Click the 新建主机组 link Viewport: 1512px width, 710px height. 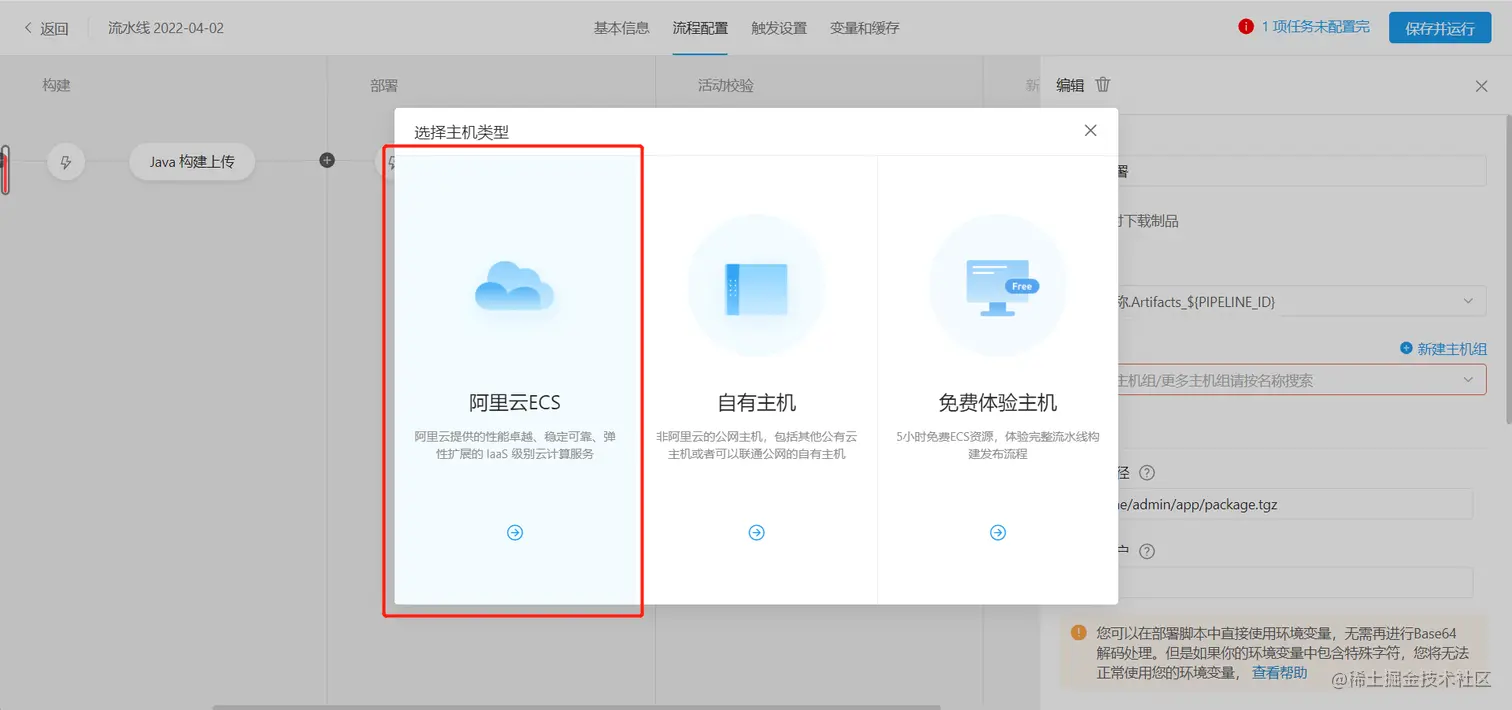[1444, 349]
